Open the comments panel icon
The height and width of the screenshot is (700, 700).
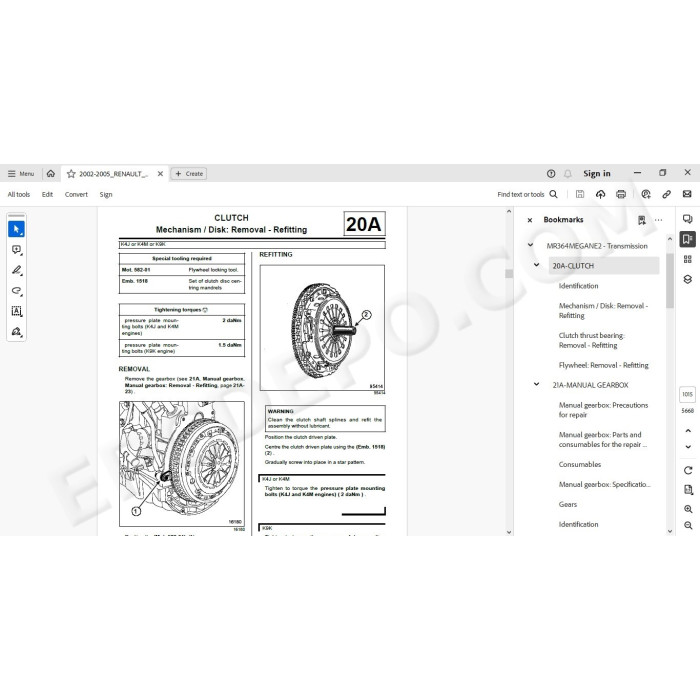click(x=688, y=219)
